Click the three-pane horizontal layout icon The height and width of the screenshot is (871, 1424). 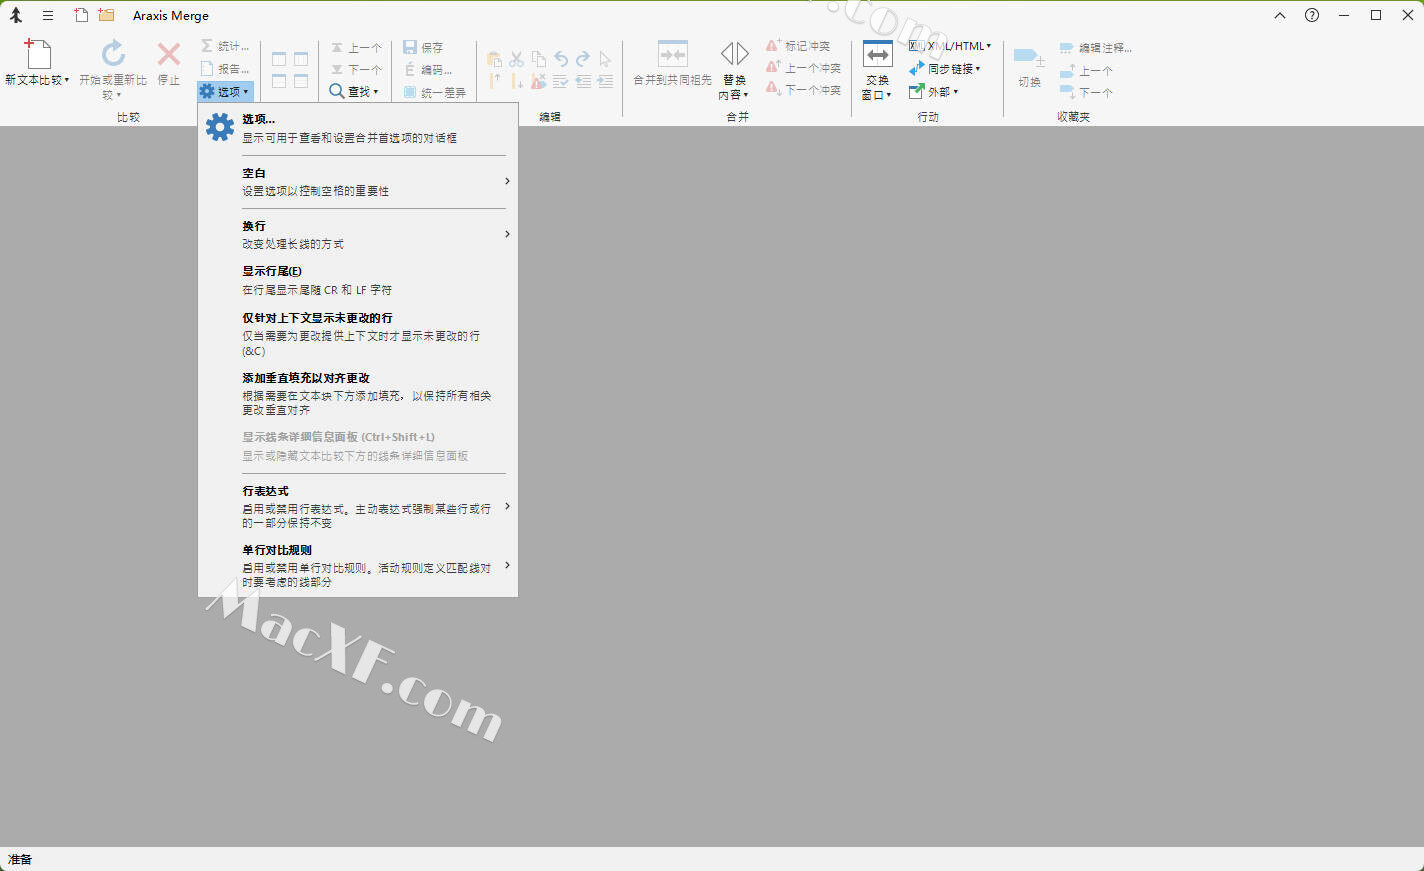[301, 81]
